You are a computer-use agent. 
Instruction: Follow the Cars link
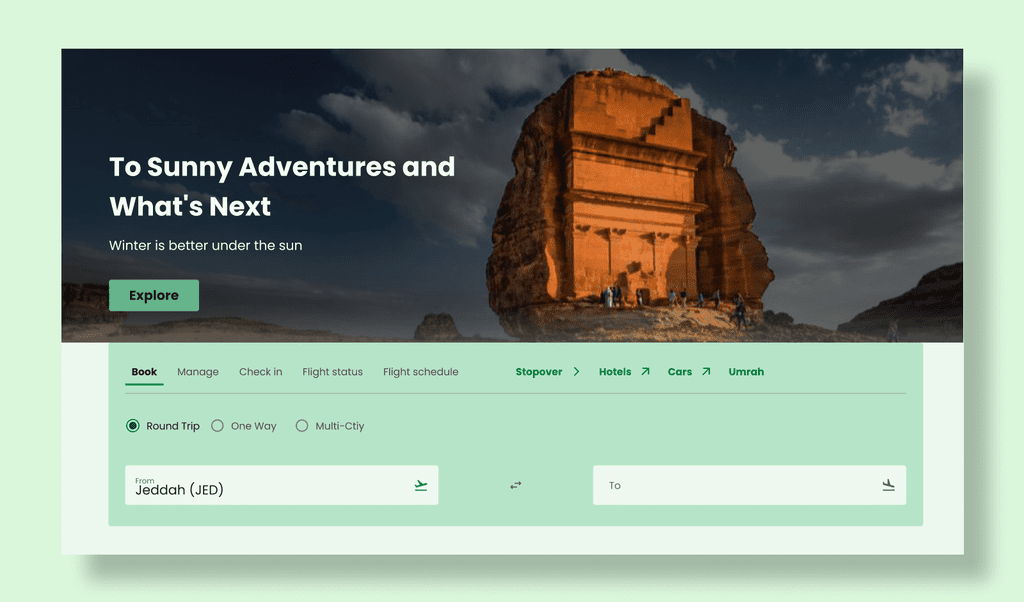pyautogui.click(x=680, y=372)
